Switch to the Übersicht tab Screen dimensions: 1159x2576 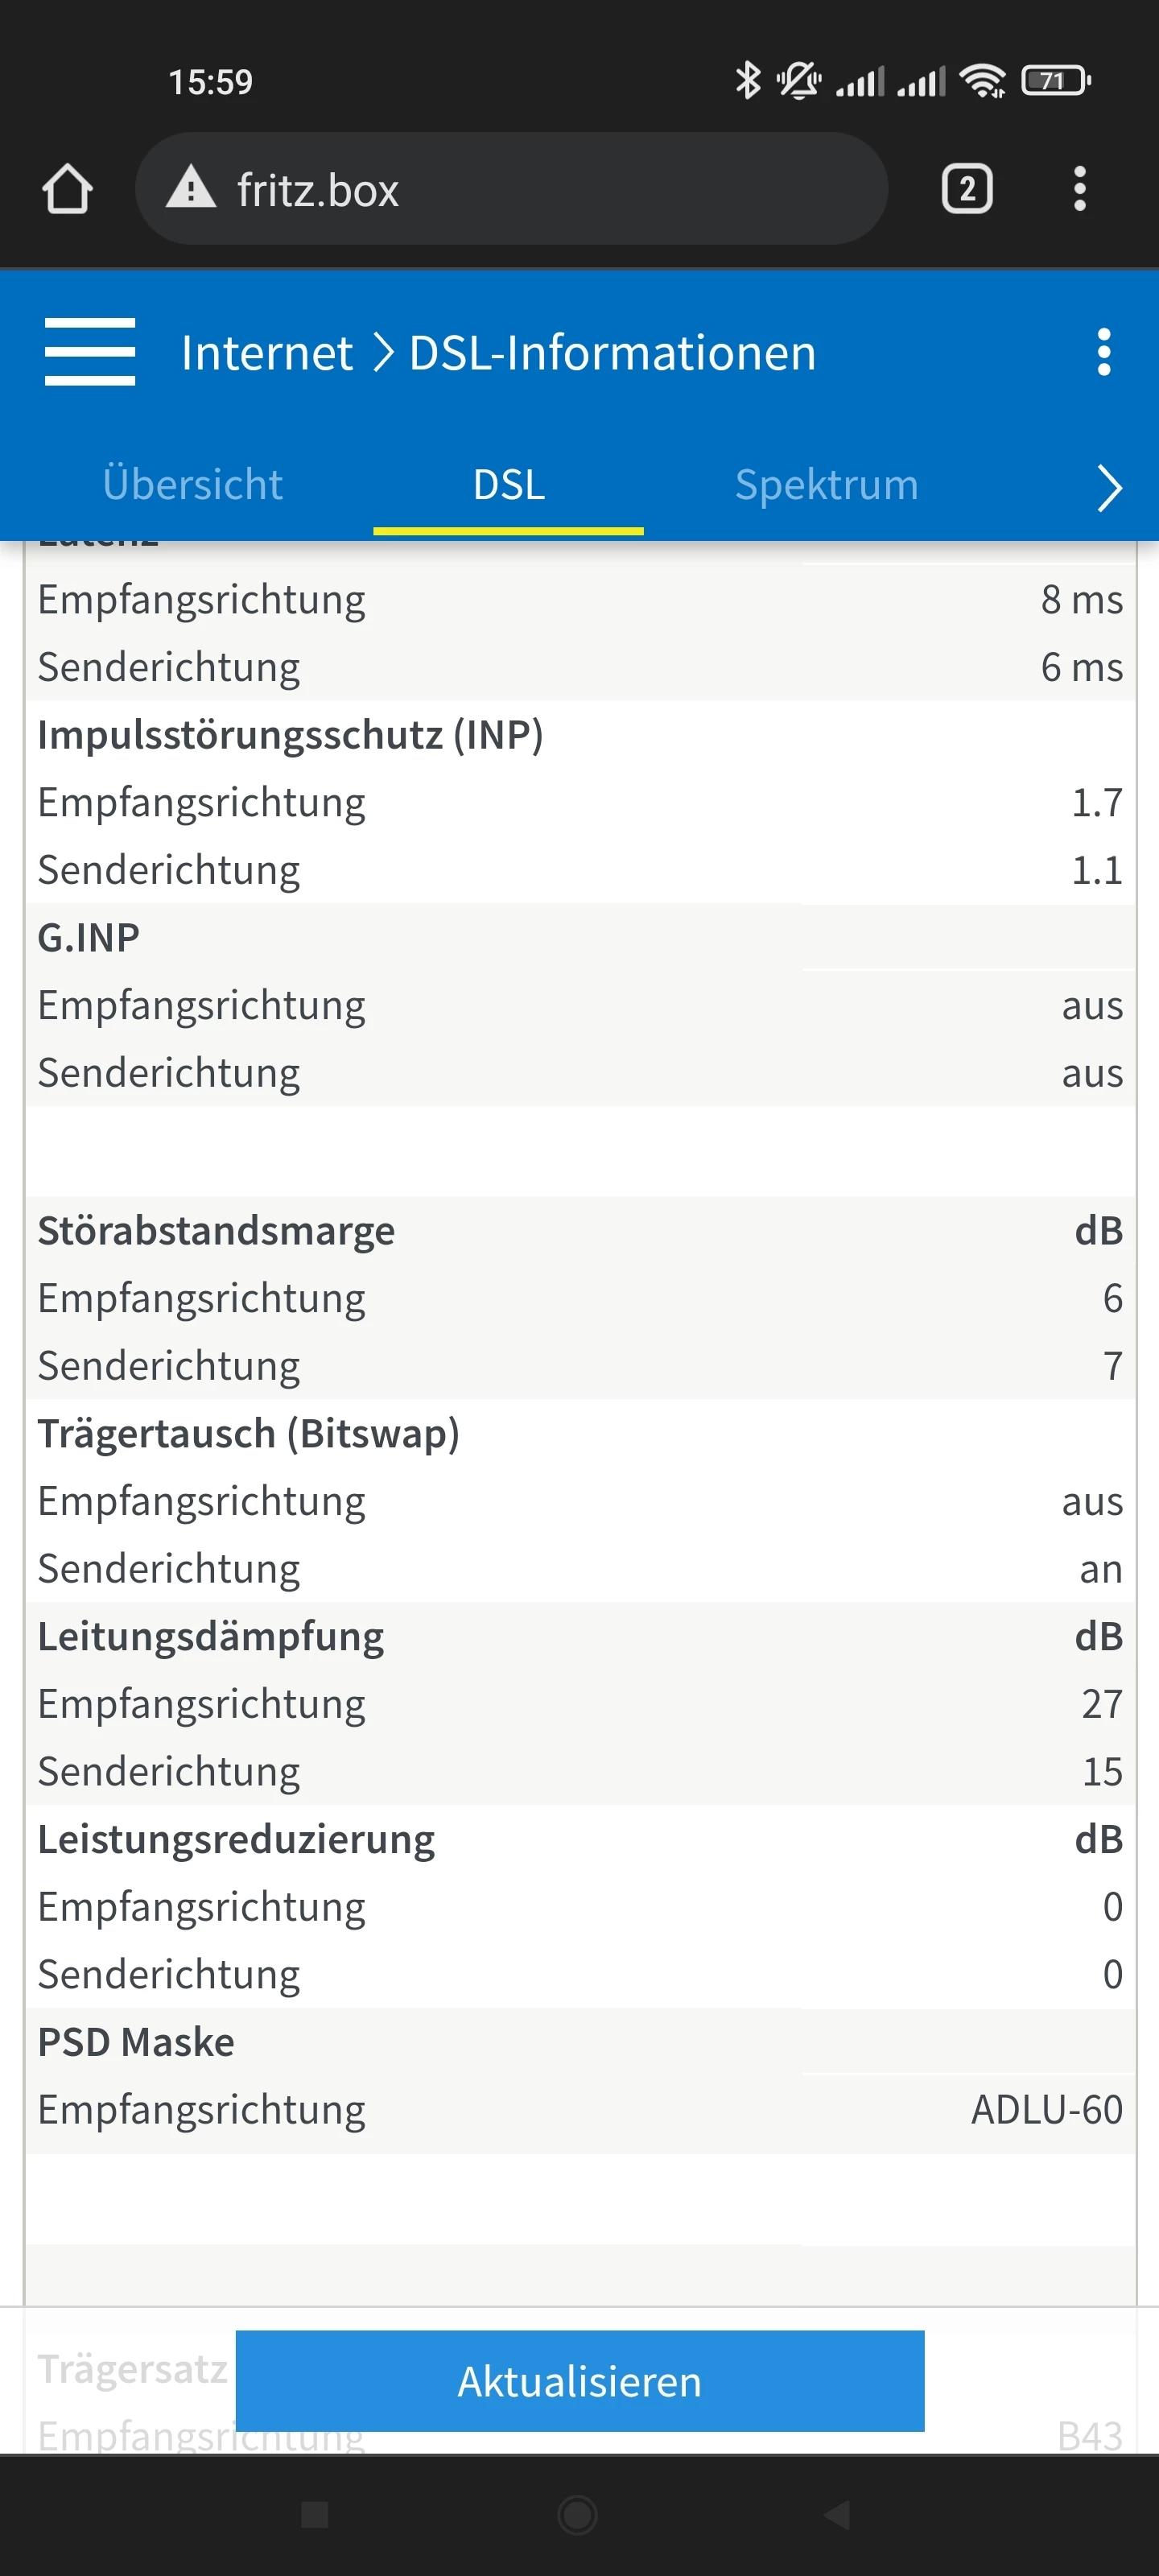[192, 485]
